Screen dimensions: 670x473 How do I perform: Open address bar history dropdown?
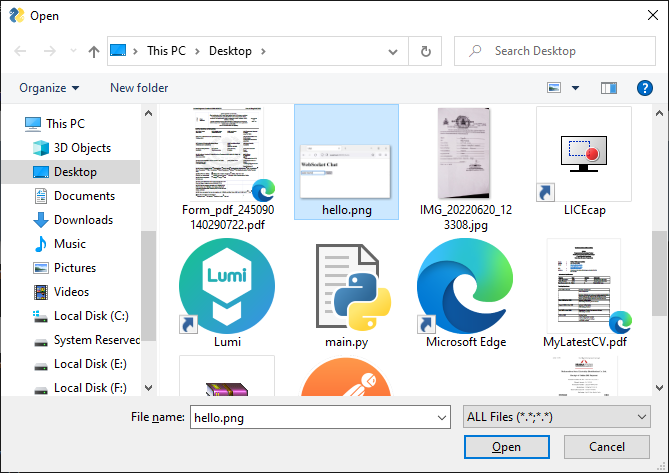coord(393,52)
